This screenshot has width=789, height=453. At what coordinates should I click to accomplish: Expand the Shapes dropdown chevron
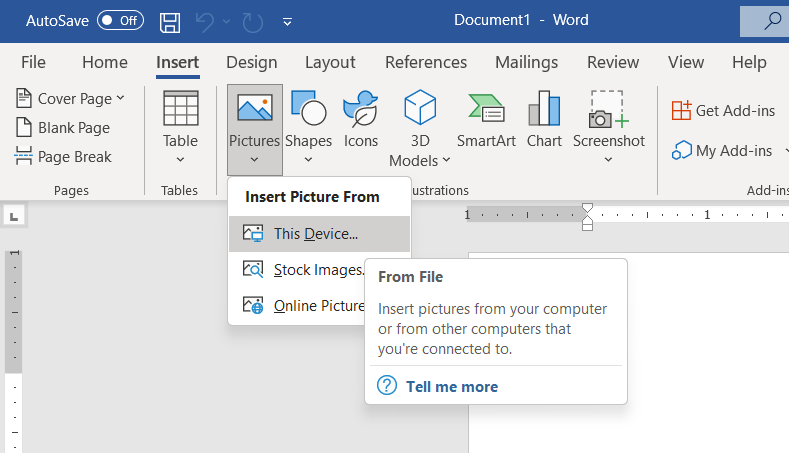click(308, 160)
